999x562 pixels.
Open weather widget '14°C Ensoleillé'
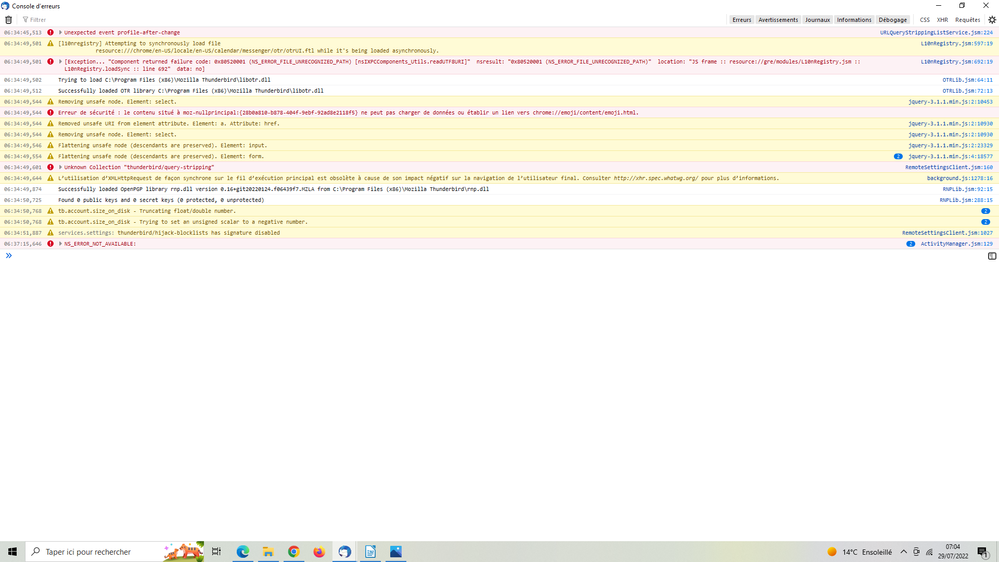pos(860,552)
